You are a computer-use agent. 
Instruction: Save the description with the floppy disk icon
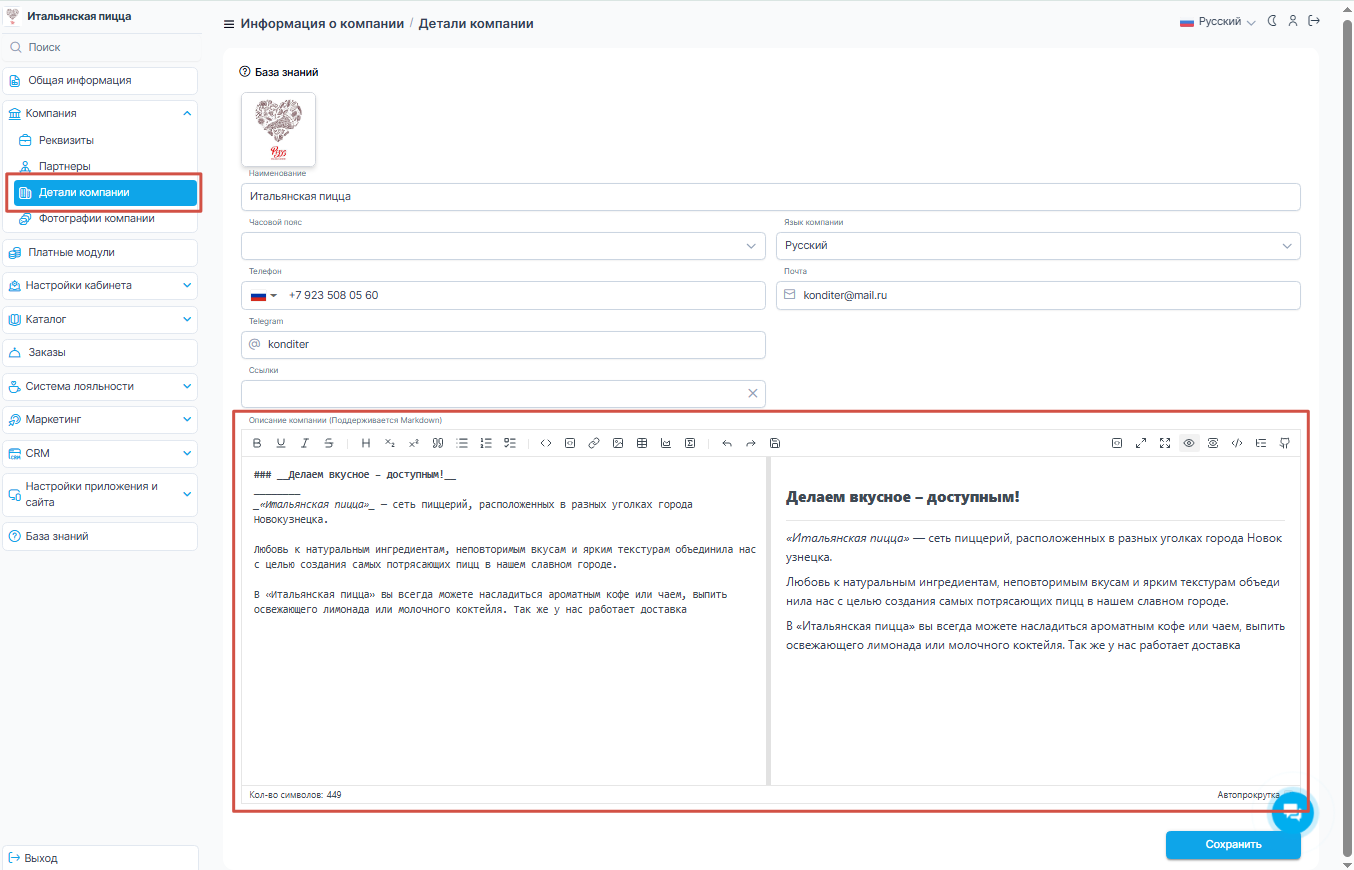click(775, 443)
